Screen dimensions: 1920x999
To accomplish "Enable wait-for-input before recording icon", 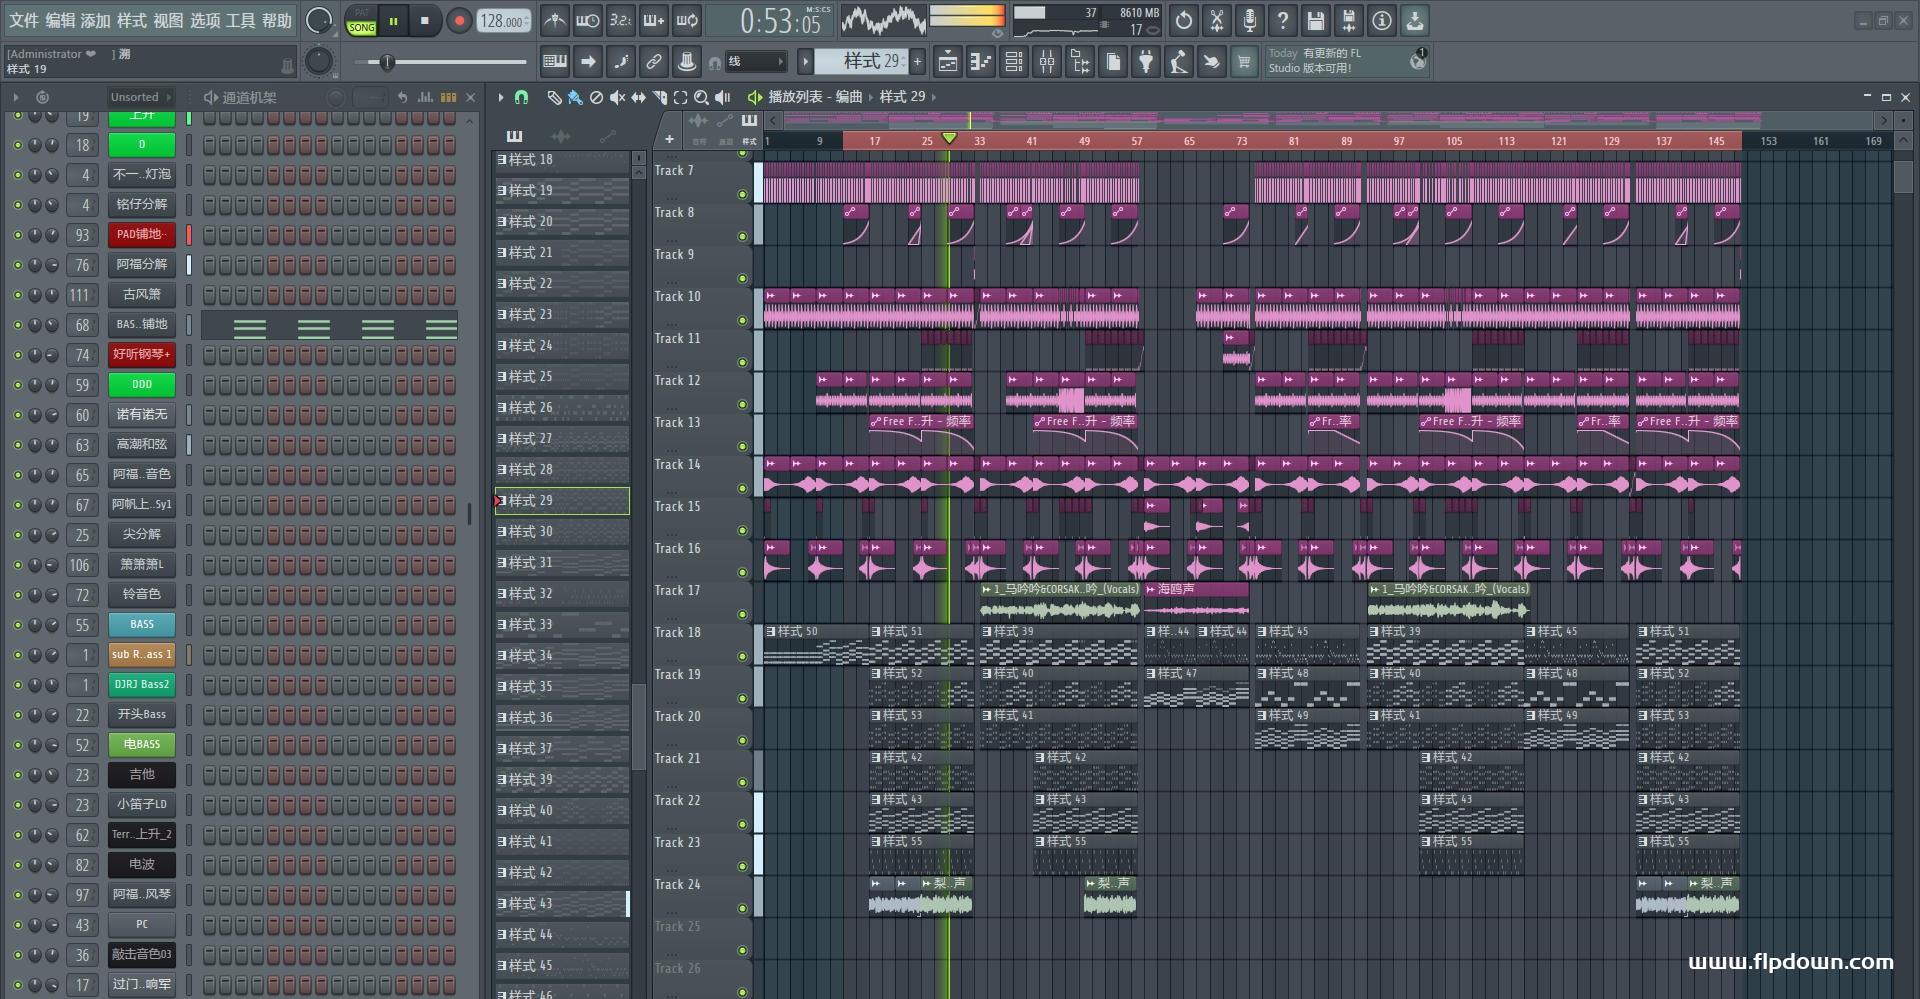I will (x=588, y=20).
